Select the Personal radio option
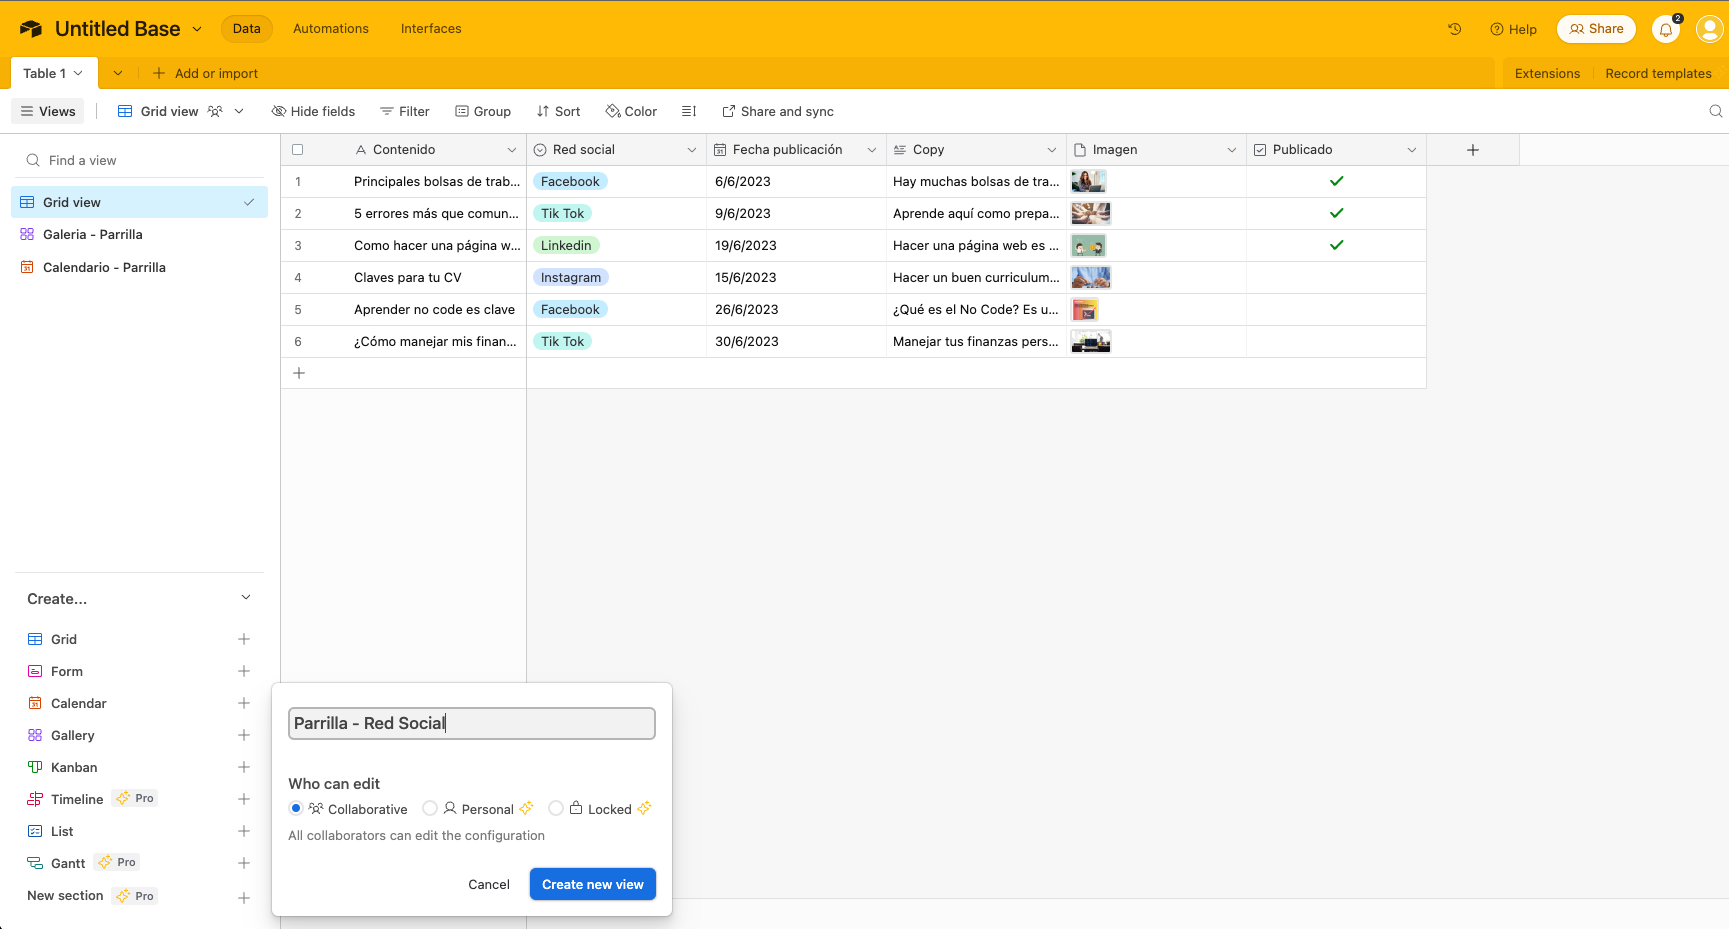 coord(430,808)
